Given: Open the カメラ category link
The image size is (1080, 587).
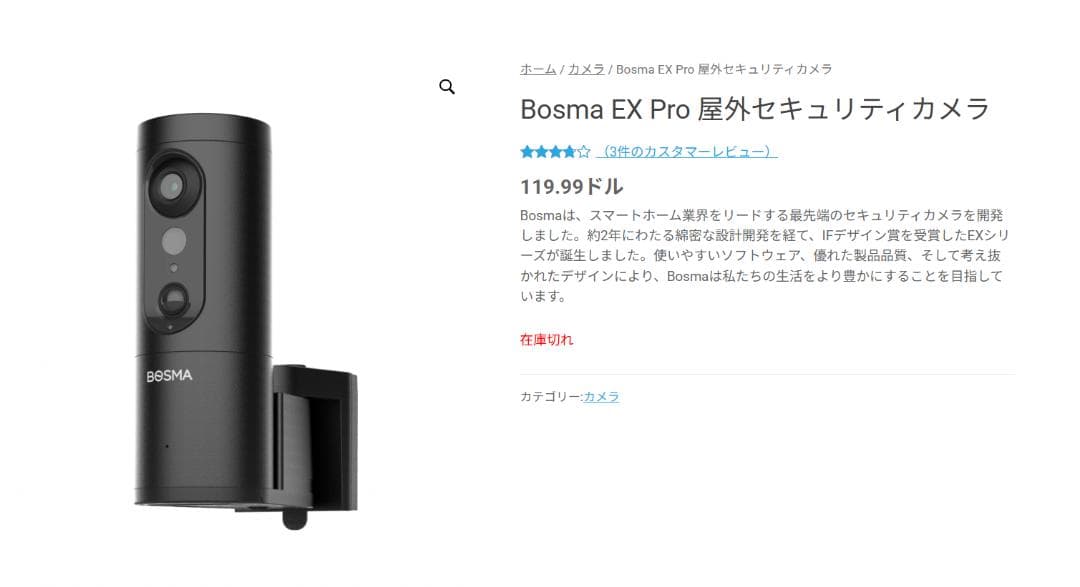Looking at the screenshot, I should pos(604,396).
